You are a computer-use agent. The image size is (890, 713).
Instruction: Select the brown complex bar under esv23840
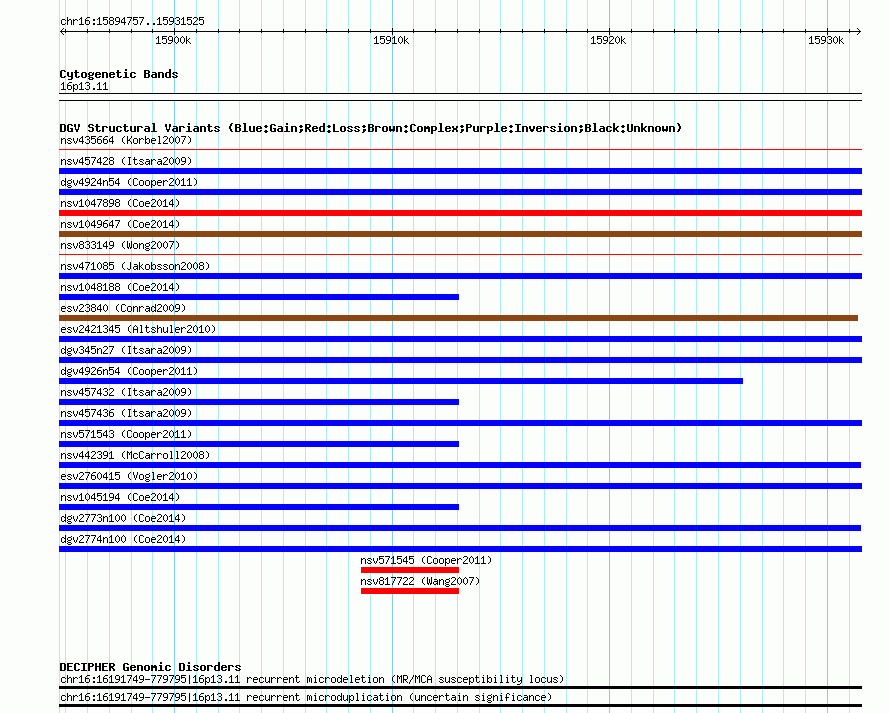click(x=459, y=318)
